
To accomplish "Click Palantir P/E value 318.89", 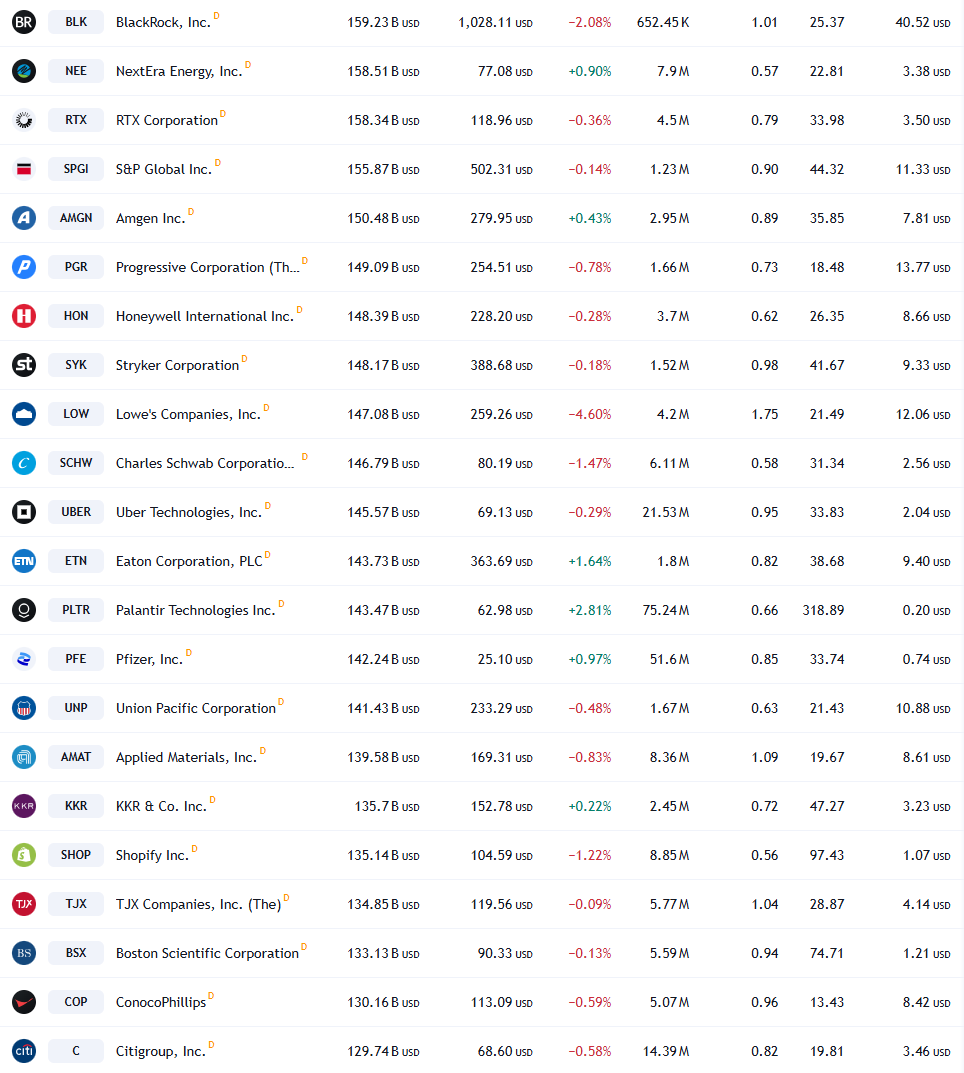I will [823, 610].
